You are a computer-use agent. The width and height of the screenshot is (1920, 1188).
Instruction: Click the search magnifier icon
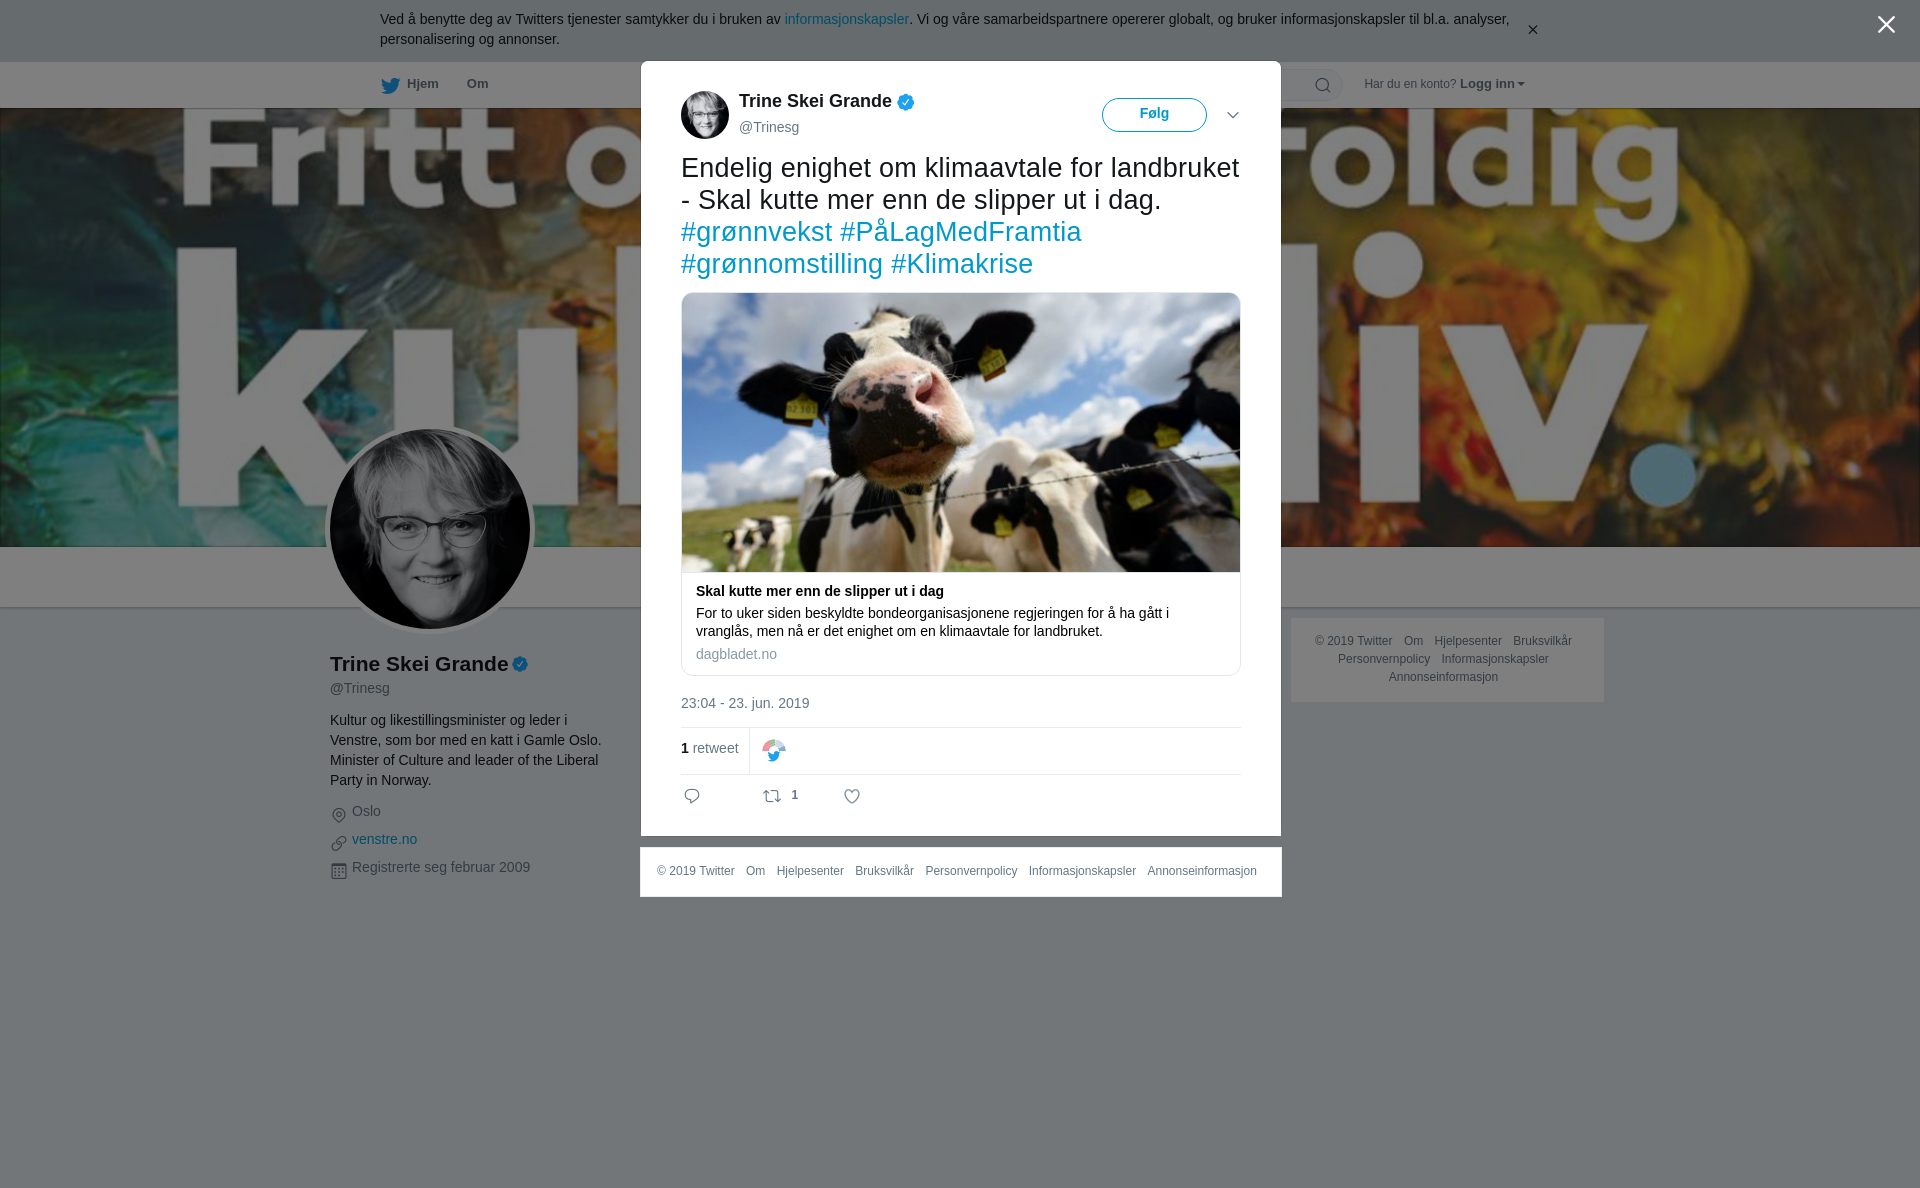[1323, 85]
